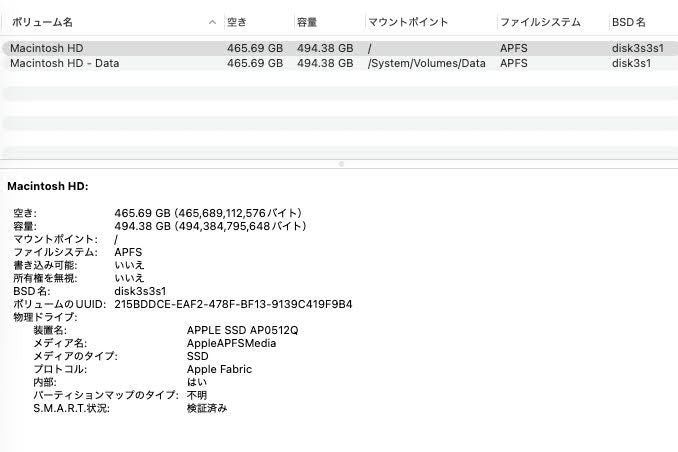Click the APPLE SSD AP0512Q device name
The width and height of the screenshot is (678, 452).
pos(242,330)
